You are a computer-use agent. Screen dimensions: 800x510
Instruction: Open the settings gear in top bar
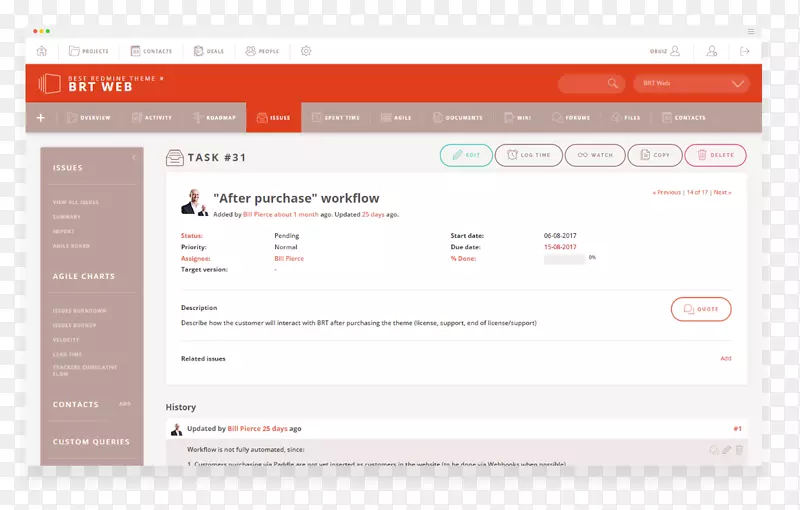306,51
